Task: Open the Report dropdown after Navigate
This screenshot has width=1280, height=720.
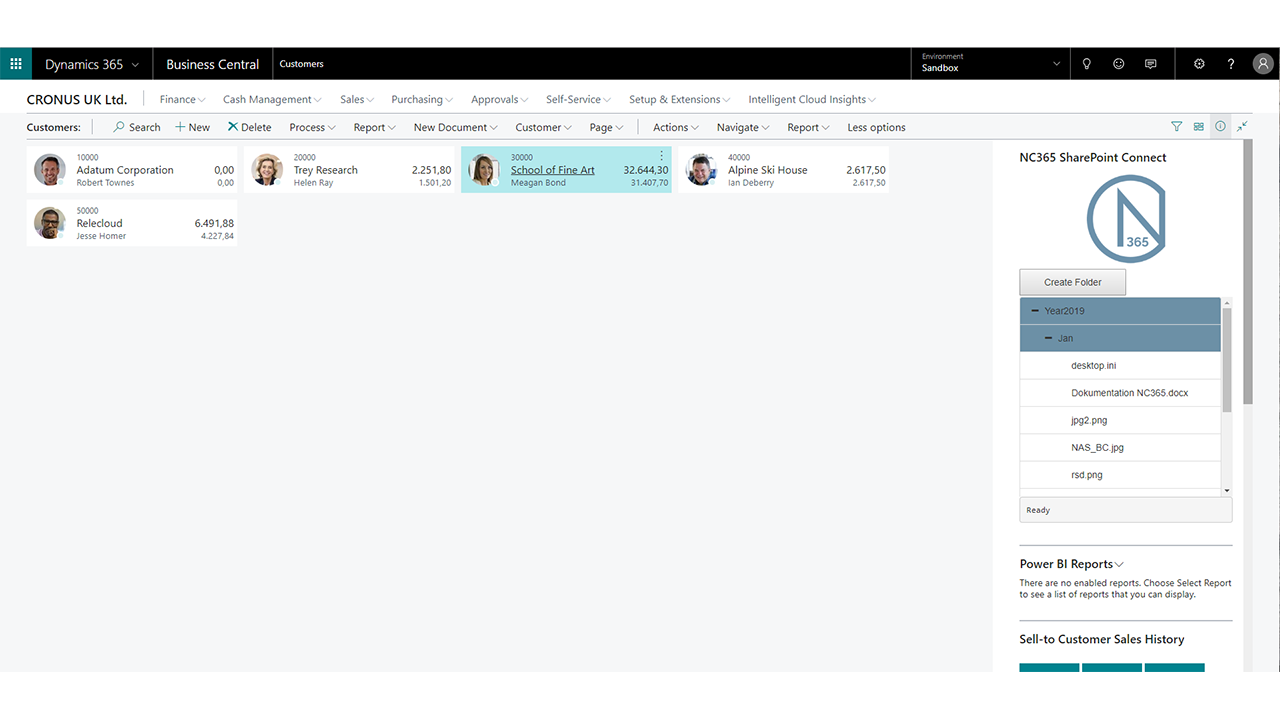Action: click(x=809, y=127)
